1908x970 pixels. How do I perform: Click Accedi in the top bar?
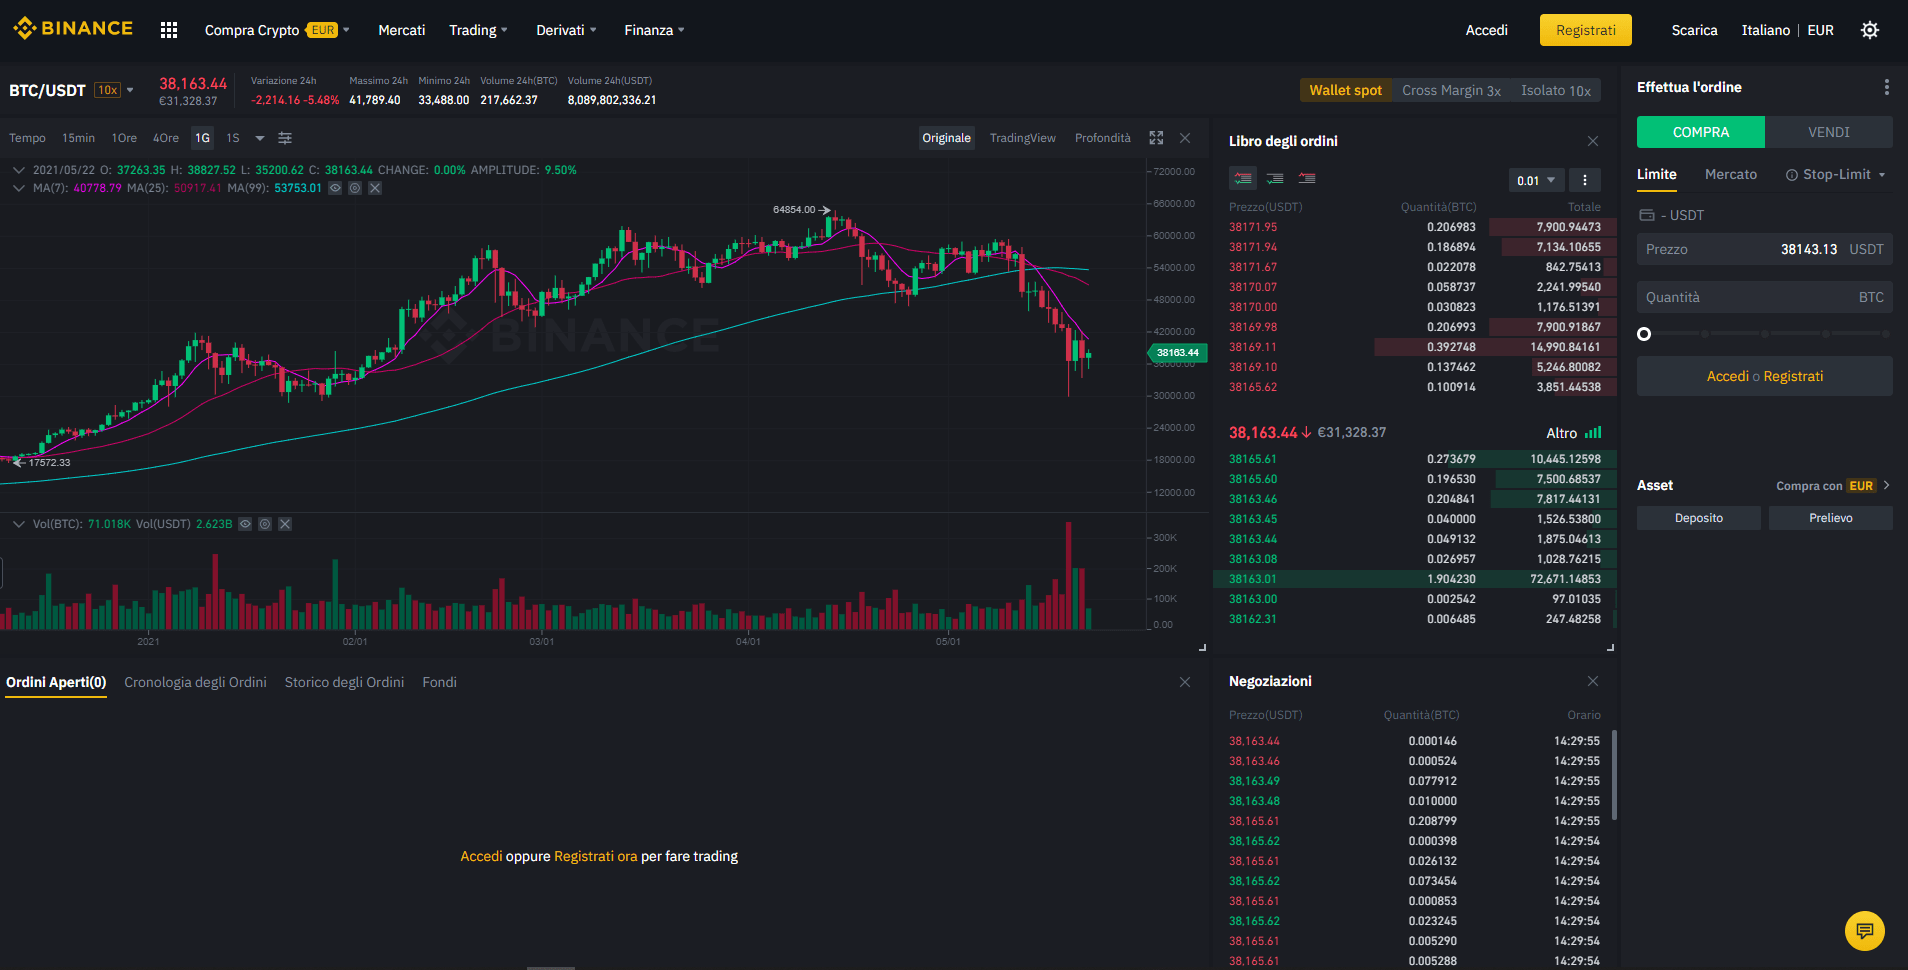1486,30
